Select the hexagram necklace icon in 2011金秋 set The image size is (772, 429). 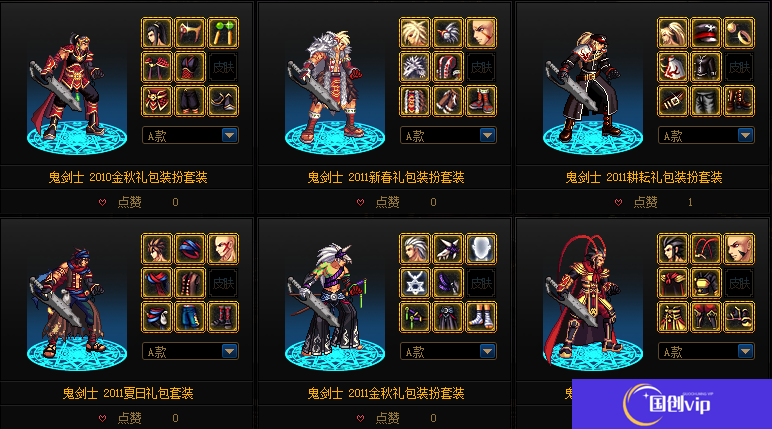click(x=415, y=283)
